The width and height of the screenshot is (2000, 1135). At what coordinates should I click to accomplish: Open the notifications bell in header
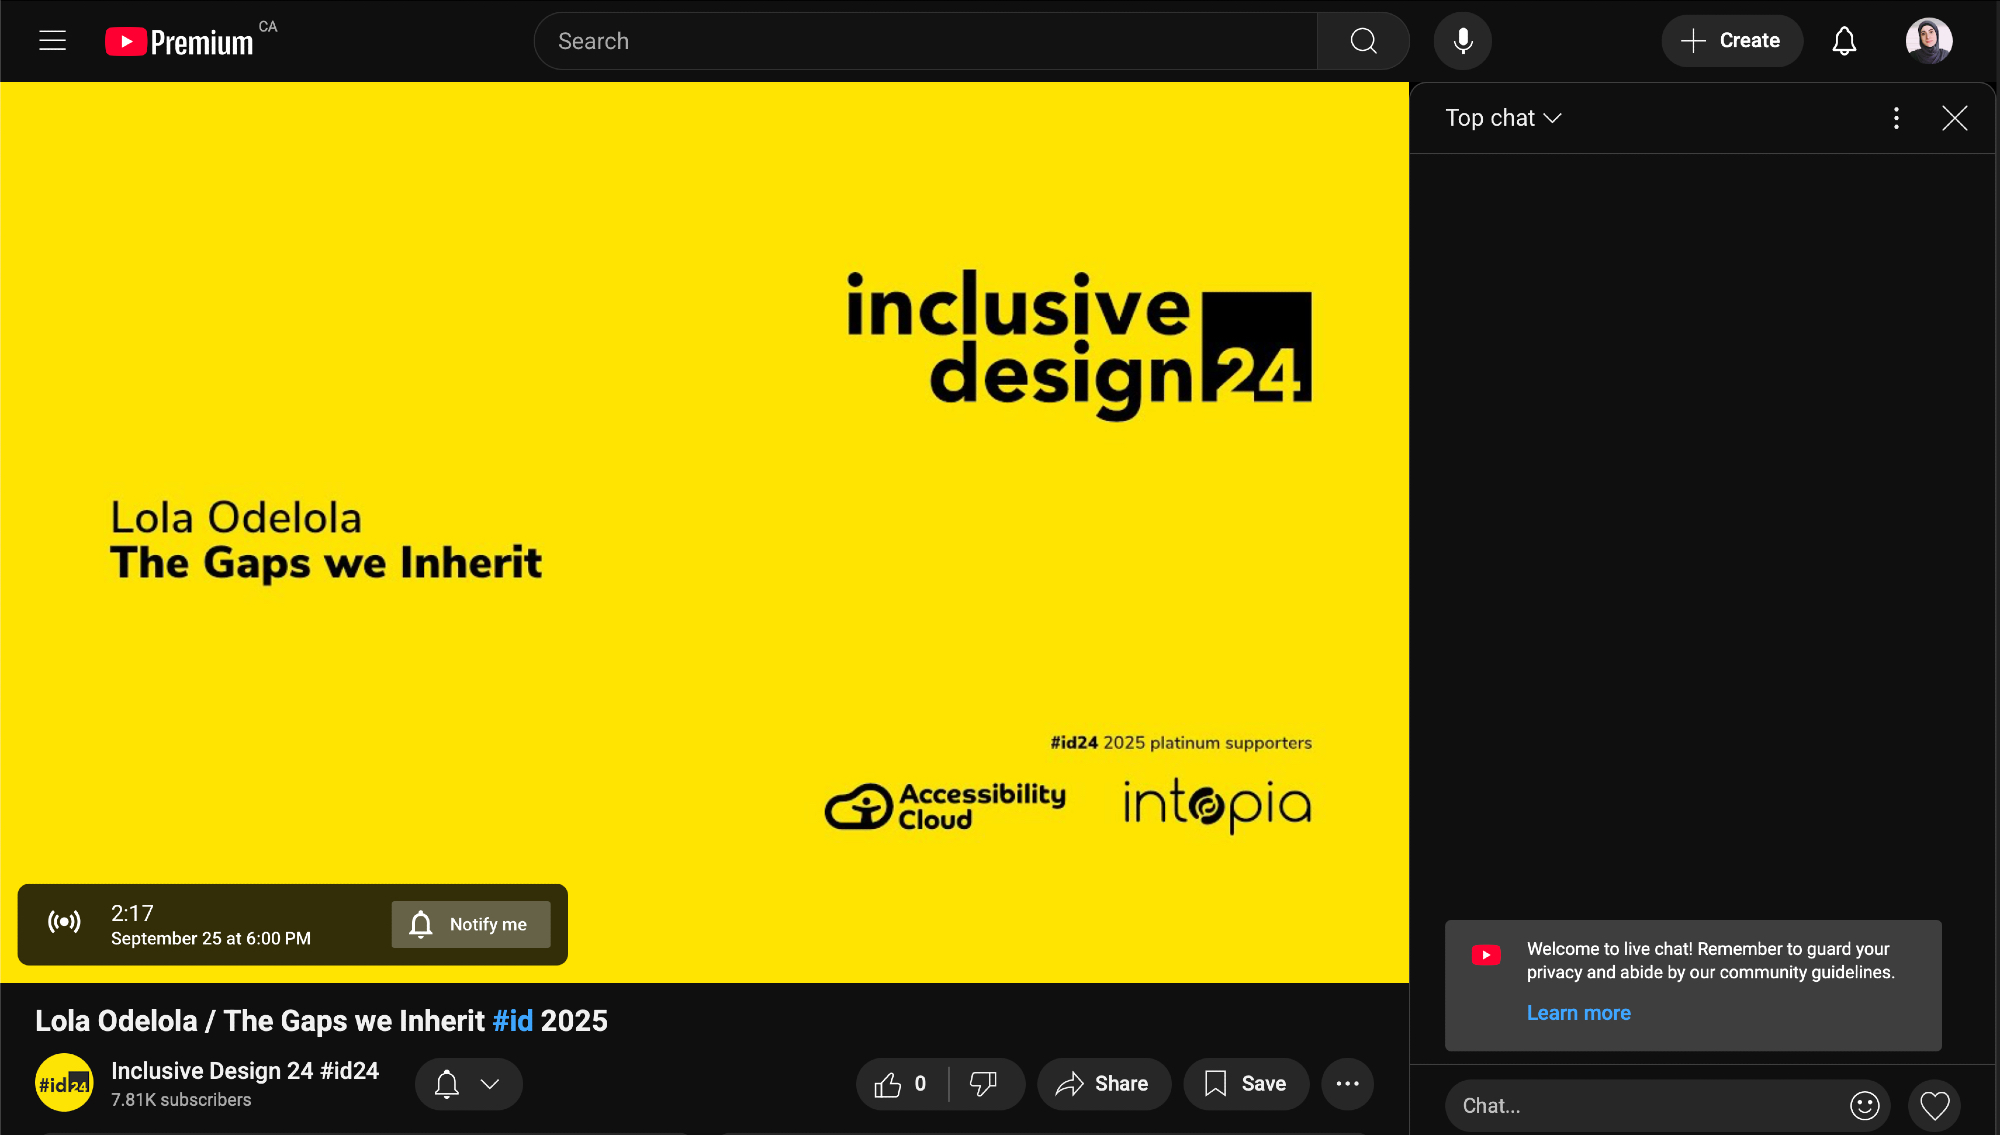pos(1844,41)
